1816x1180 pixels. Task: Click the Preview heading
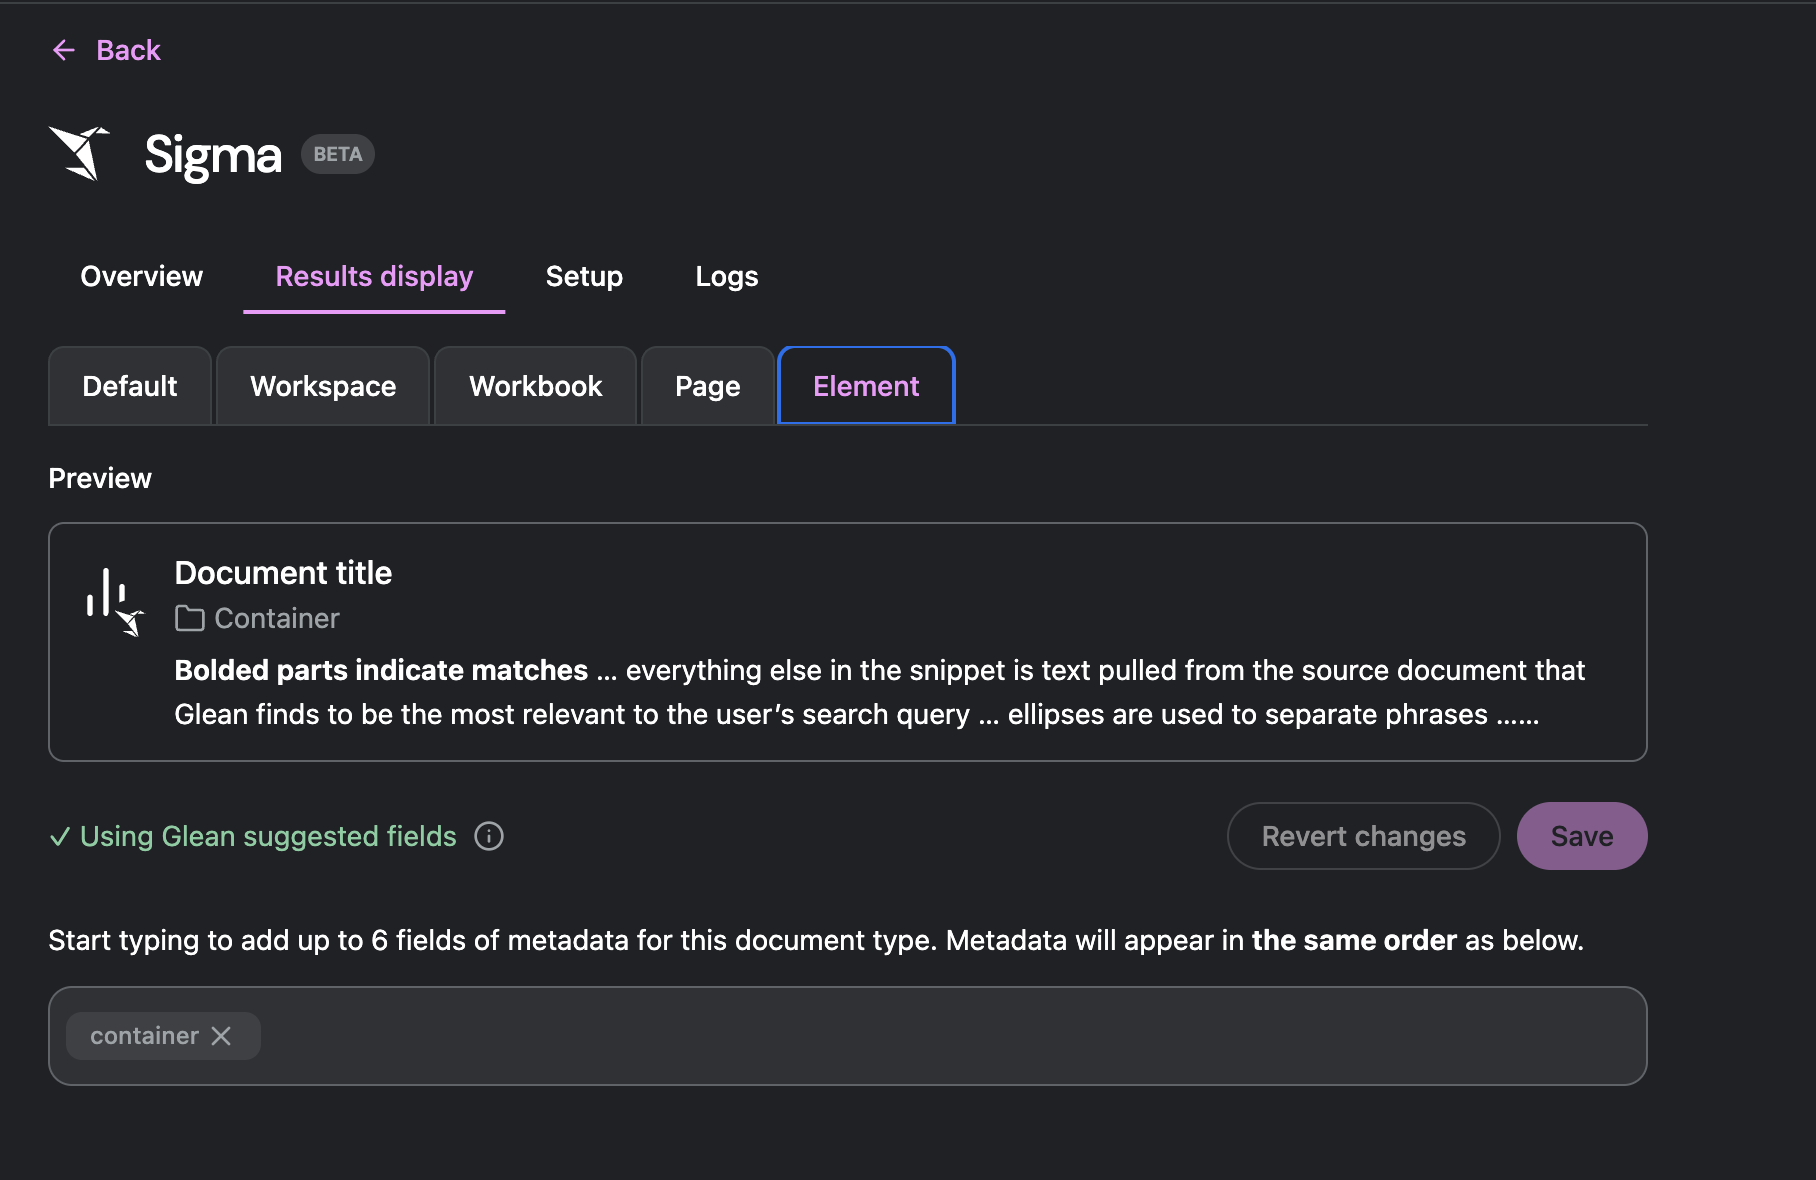tap(100, 478)
